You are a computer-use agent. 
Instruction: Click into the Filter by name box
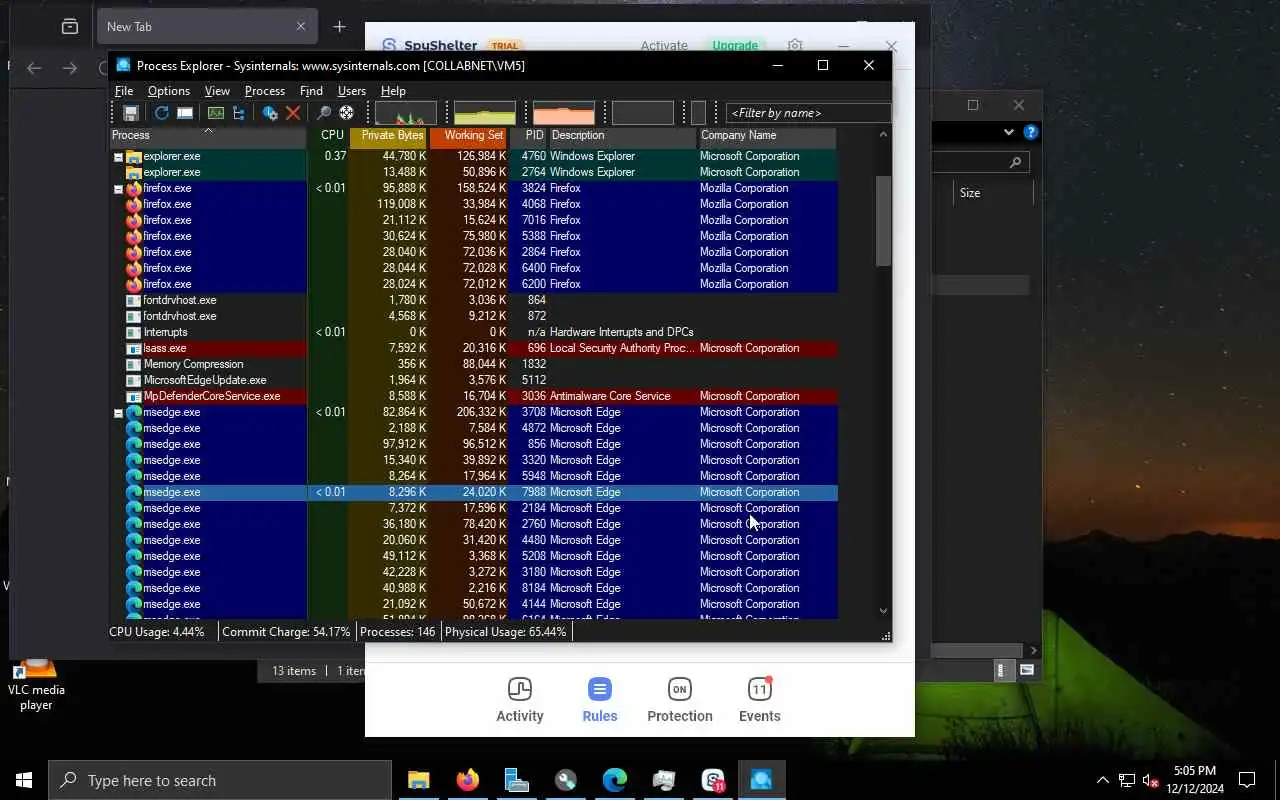point(808,113)
